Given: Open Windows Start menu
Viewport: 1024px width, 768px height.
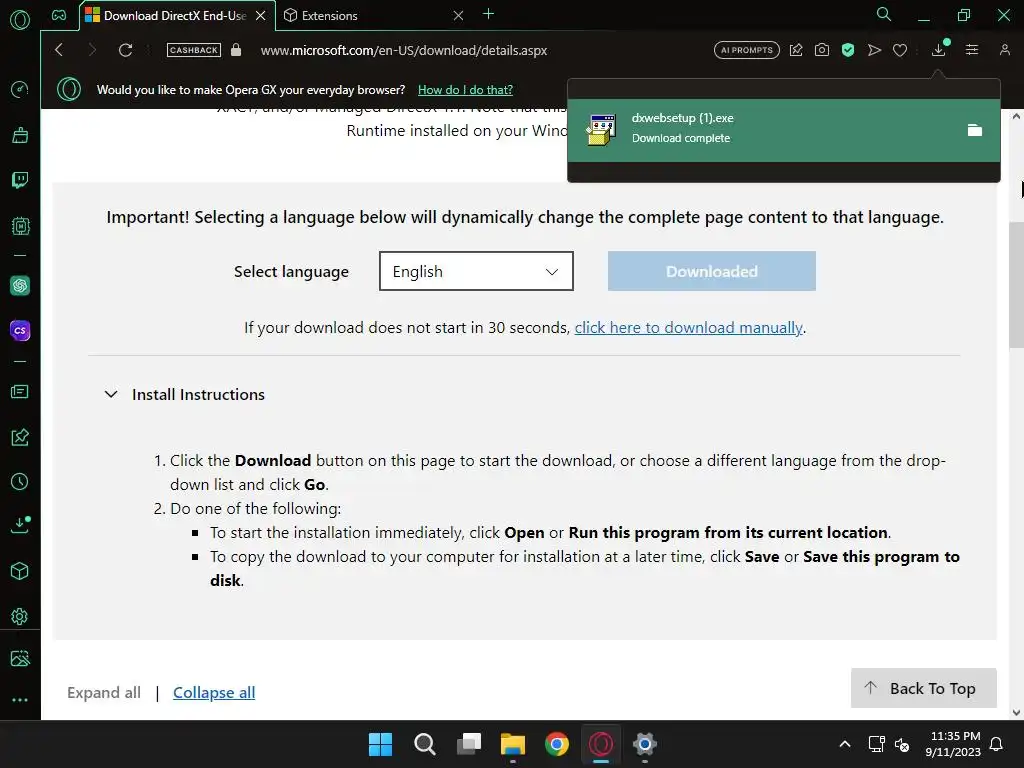Looking at the screenshot, I should tap(380, 744).
